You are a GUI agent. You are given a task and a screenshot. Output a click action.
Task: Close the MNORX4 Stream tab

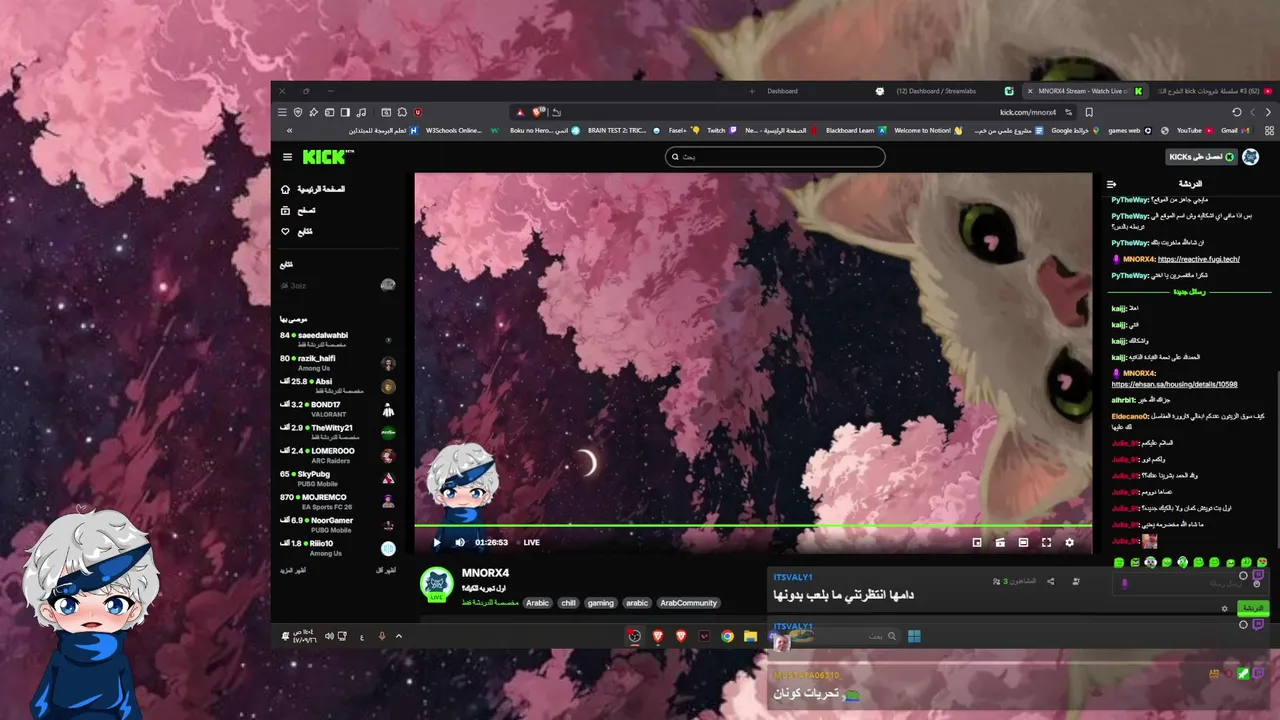(1030, 91)
